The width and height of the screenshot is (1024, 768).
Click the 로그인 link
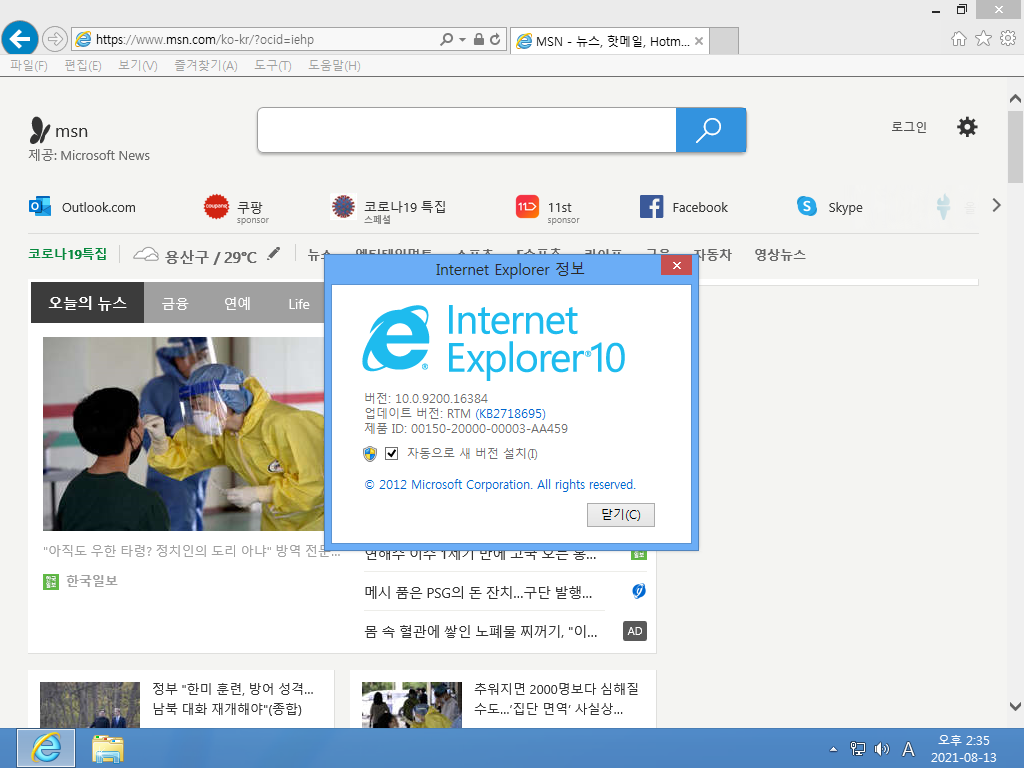point(908,127)
